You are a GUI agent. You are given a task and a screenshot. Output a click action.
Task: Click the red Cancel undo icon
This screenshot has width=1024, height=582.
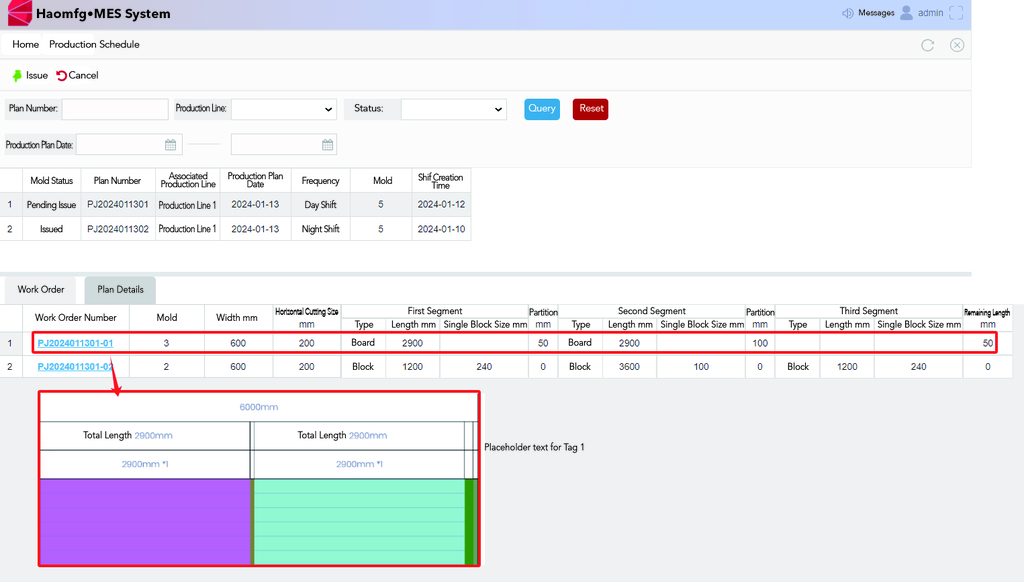point(62,76)
